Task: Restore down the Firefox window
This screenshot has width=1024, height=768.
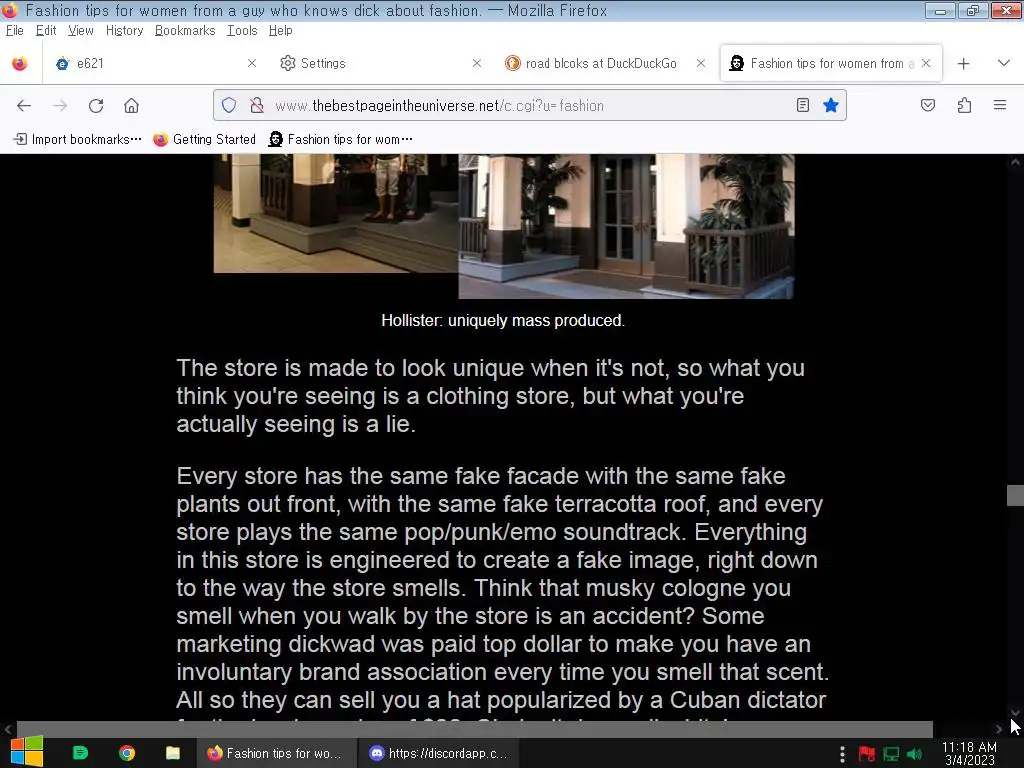Action: [972, 10]
